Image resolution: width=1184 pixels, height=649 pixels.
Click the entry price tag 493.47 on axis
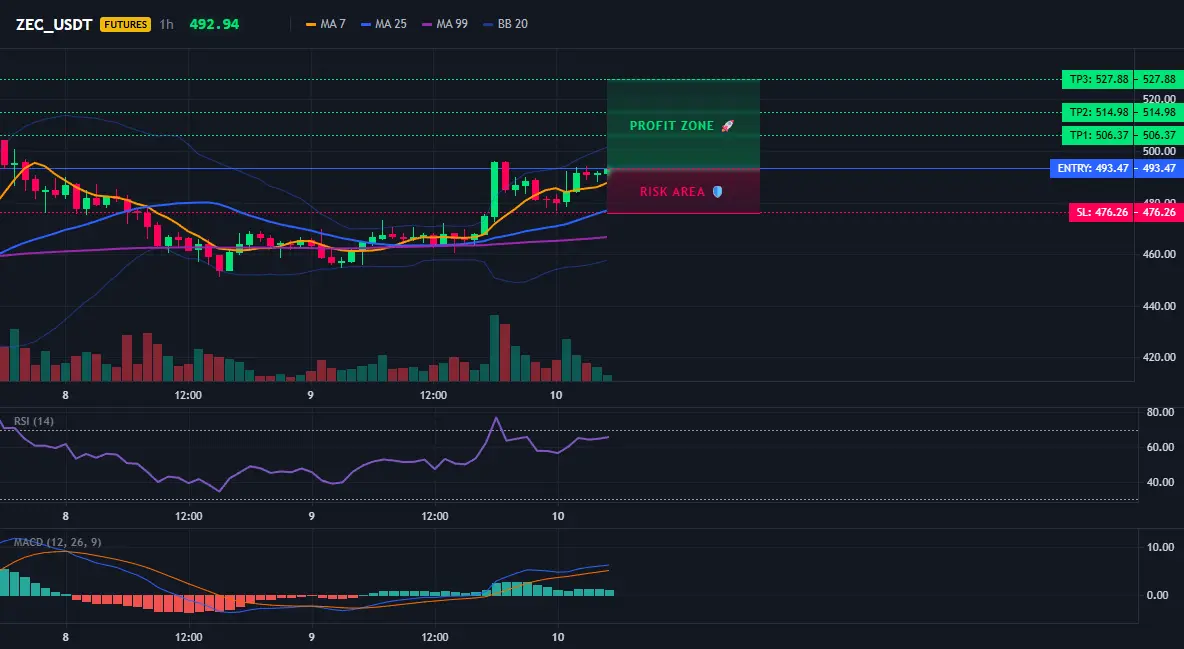(1158, 168)
